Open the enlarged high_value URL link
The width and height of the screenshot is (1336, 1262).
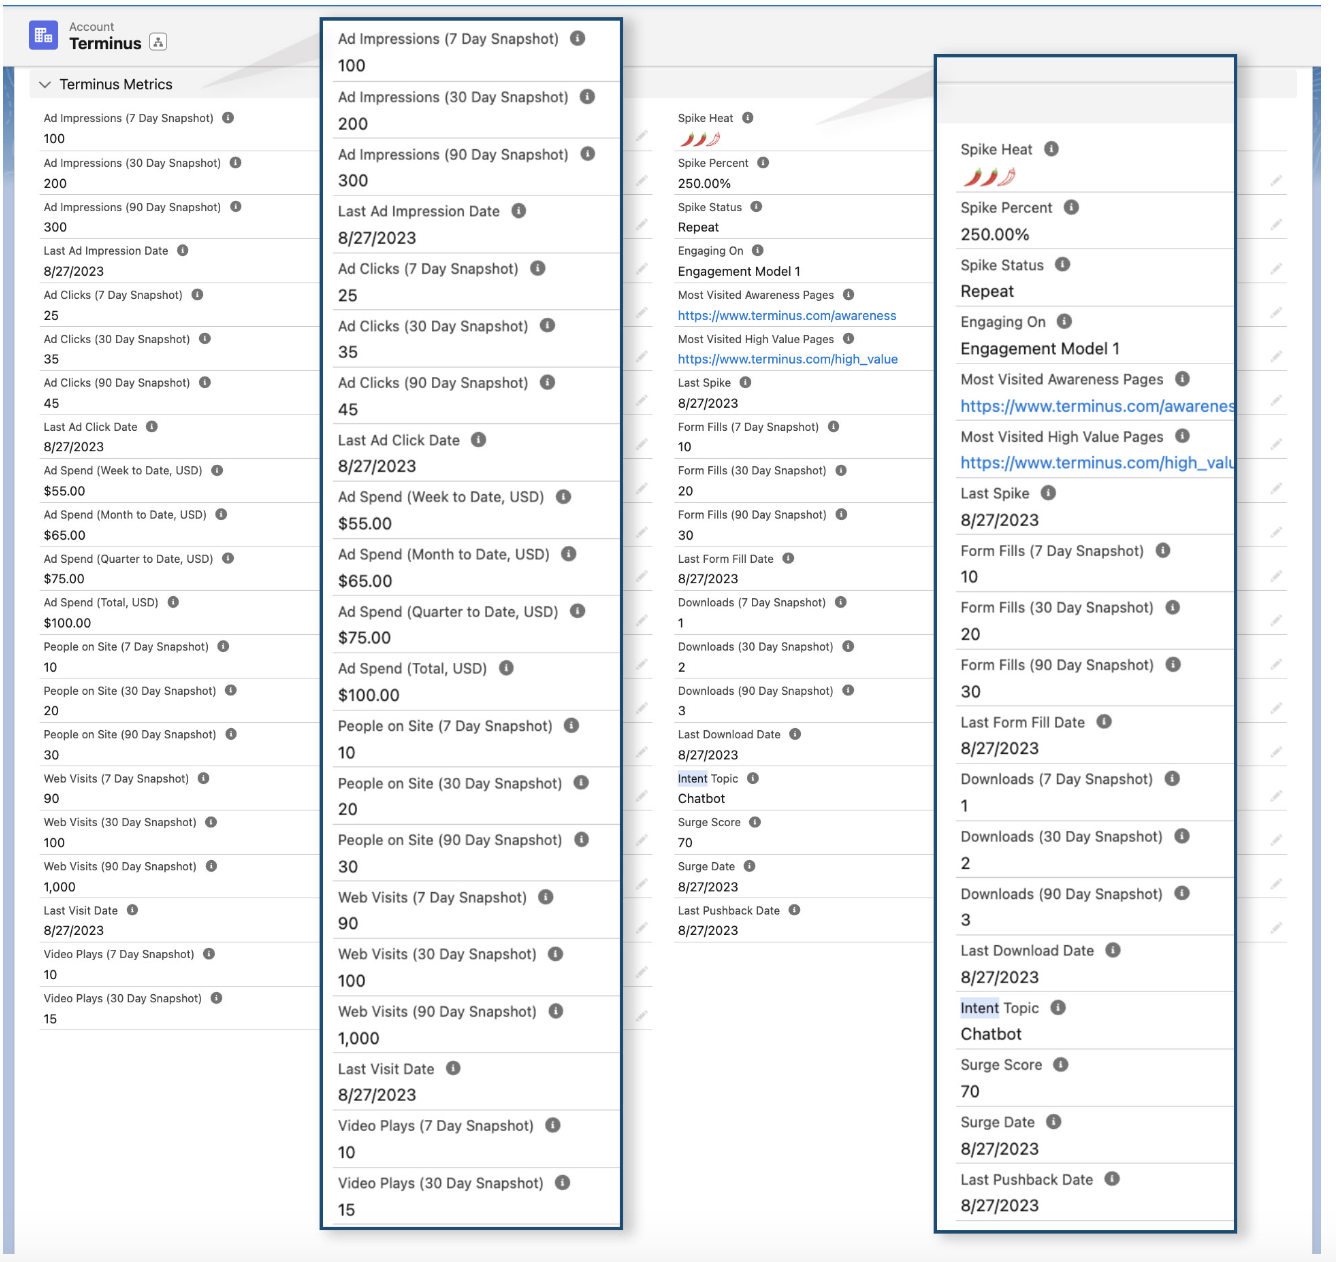[1097, 463]
